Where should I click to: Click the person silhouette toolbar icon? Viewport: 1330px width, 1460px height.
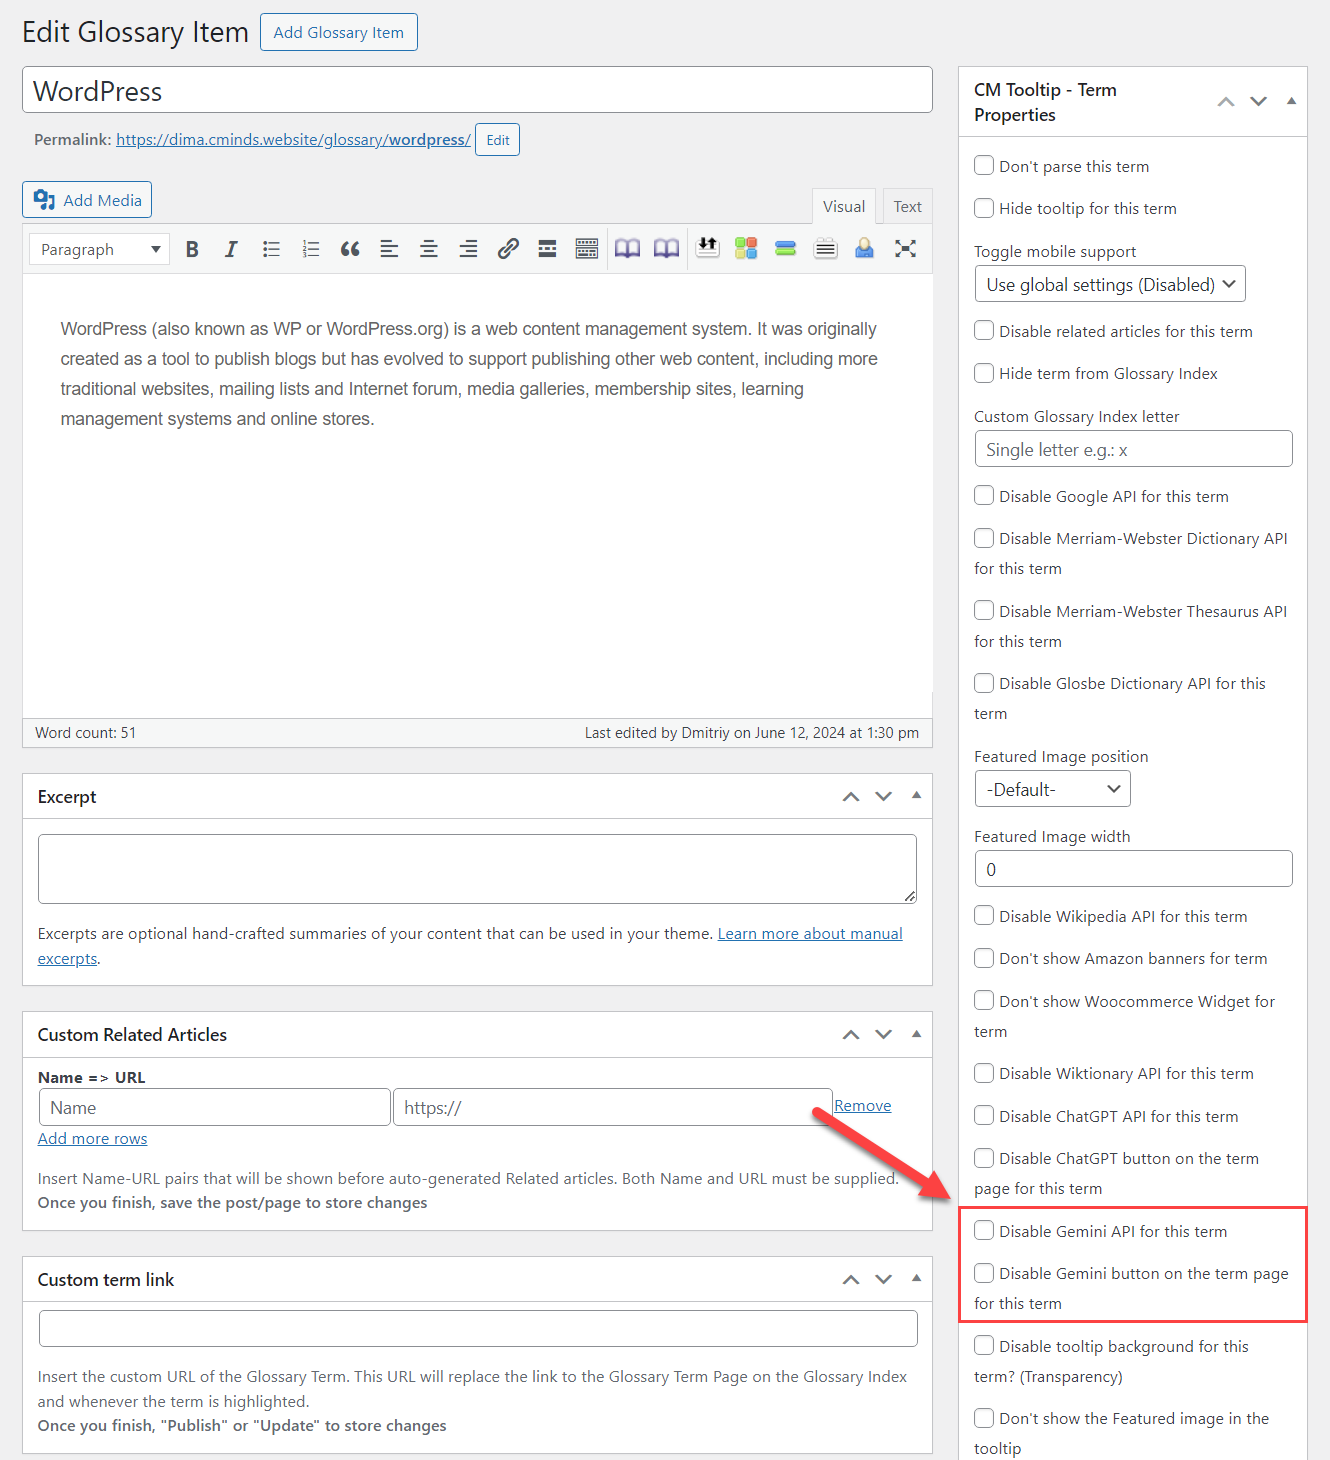(865, 248)
